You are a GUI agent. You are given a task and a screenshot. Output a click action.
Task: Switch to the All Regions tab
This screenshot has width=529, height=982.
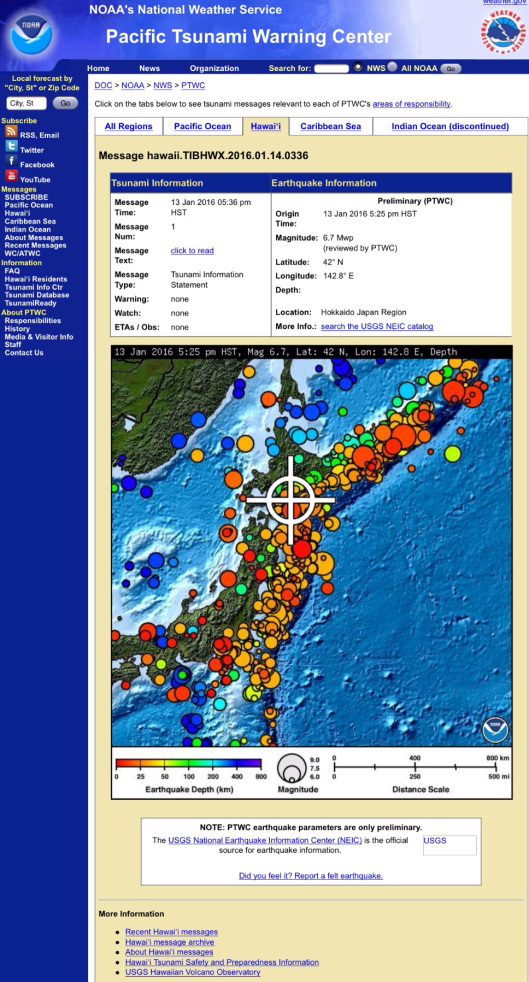click(128, 126)
